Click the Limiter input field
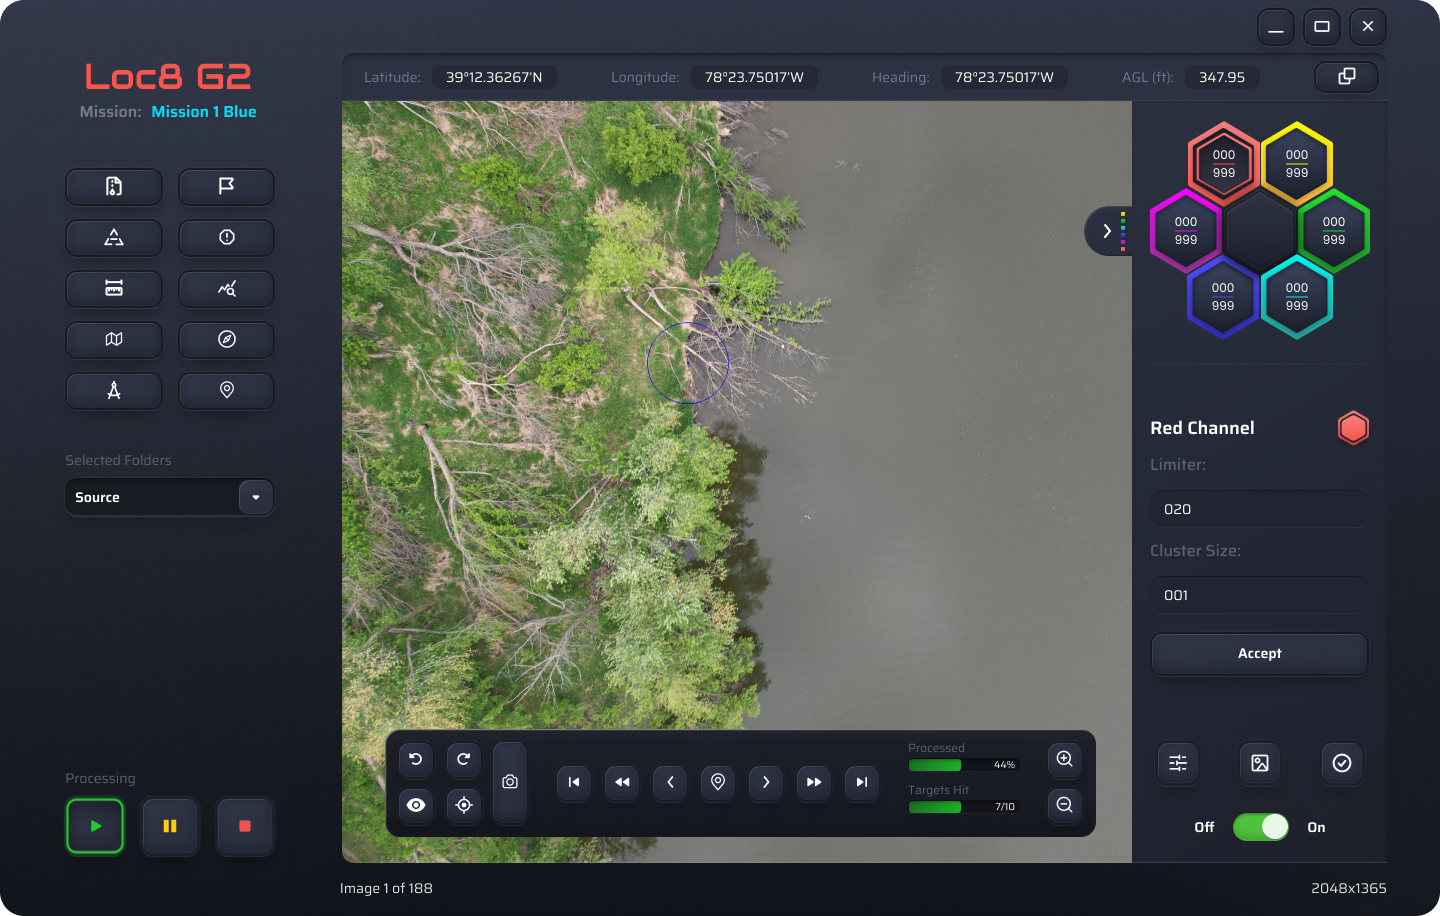The height and width of the screenshot is (916, 1440). point(1259,509)
